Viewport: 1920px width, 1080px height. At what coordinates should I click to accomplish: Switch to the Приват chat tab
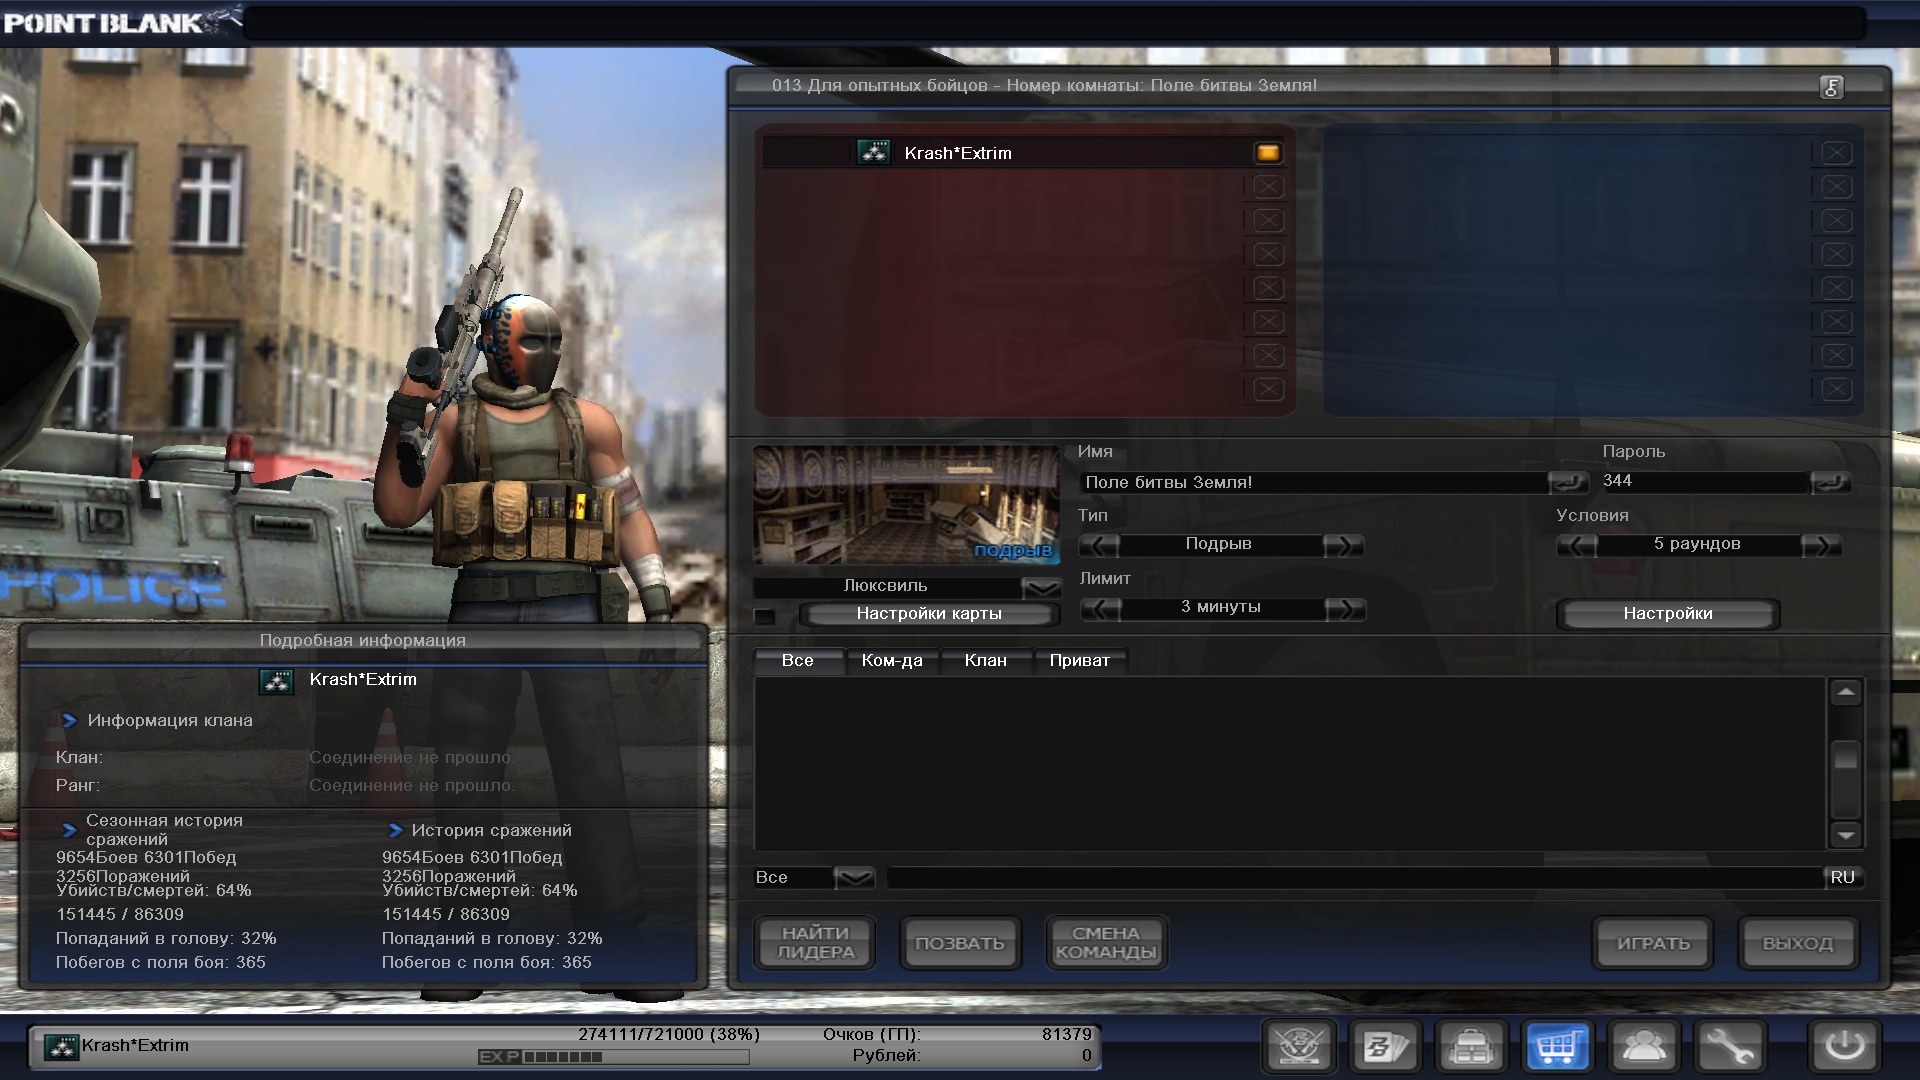click(1079, 661)
